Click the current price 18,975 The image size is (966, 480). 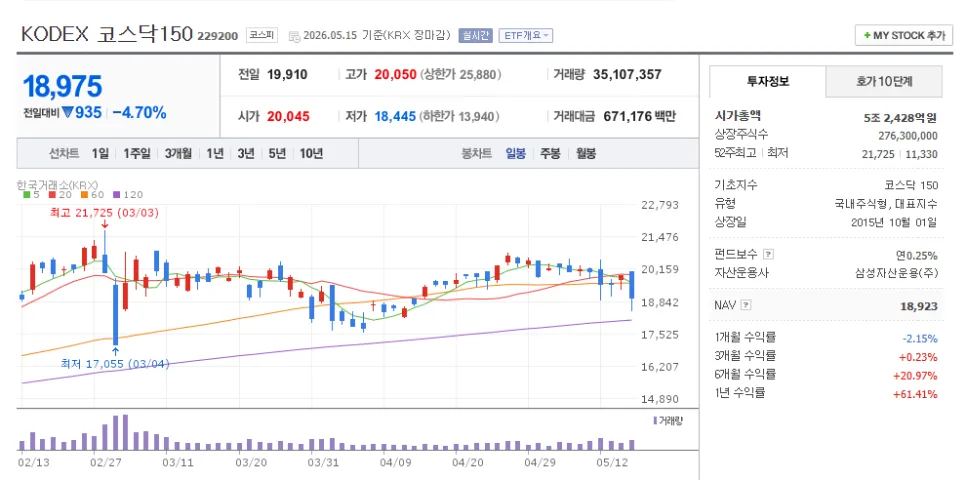62,86
